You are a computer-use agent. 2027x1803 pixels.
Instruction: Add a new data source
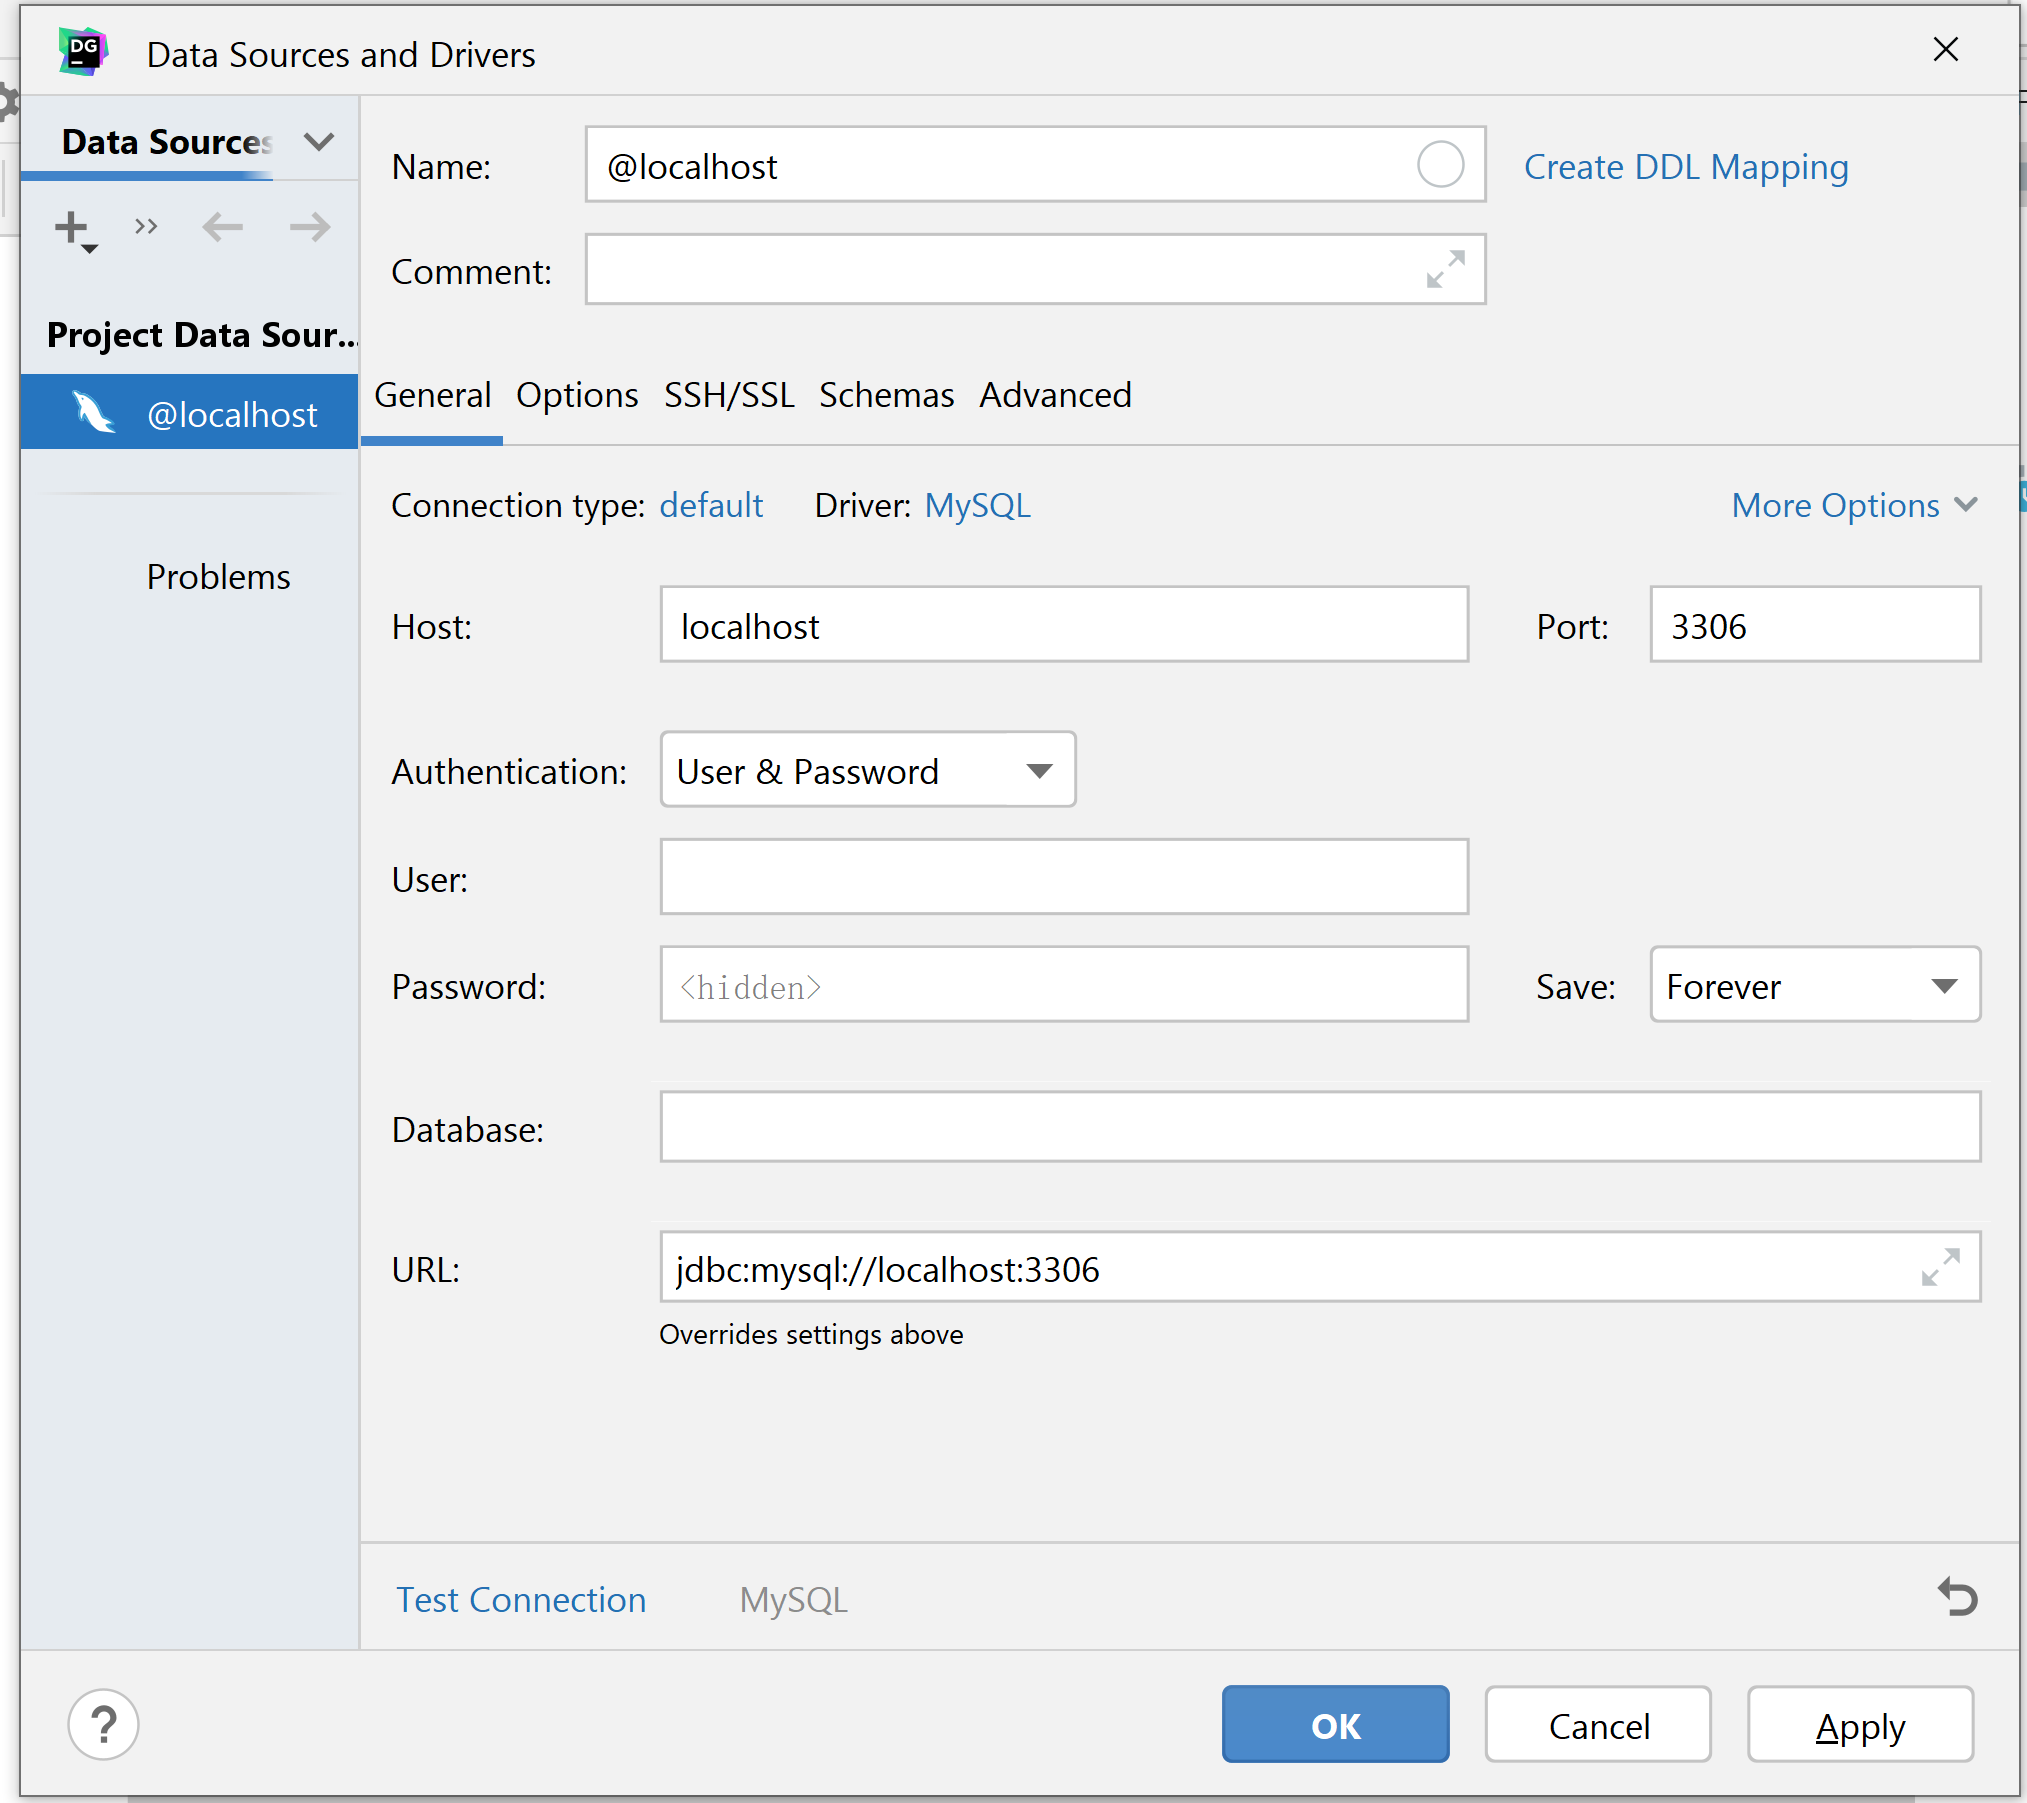pyautogui.click(x=71, y=228)
